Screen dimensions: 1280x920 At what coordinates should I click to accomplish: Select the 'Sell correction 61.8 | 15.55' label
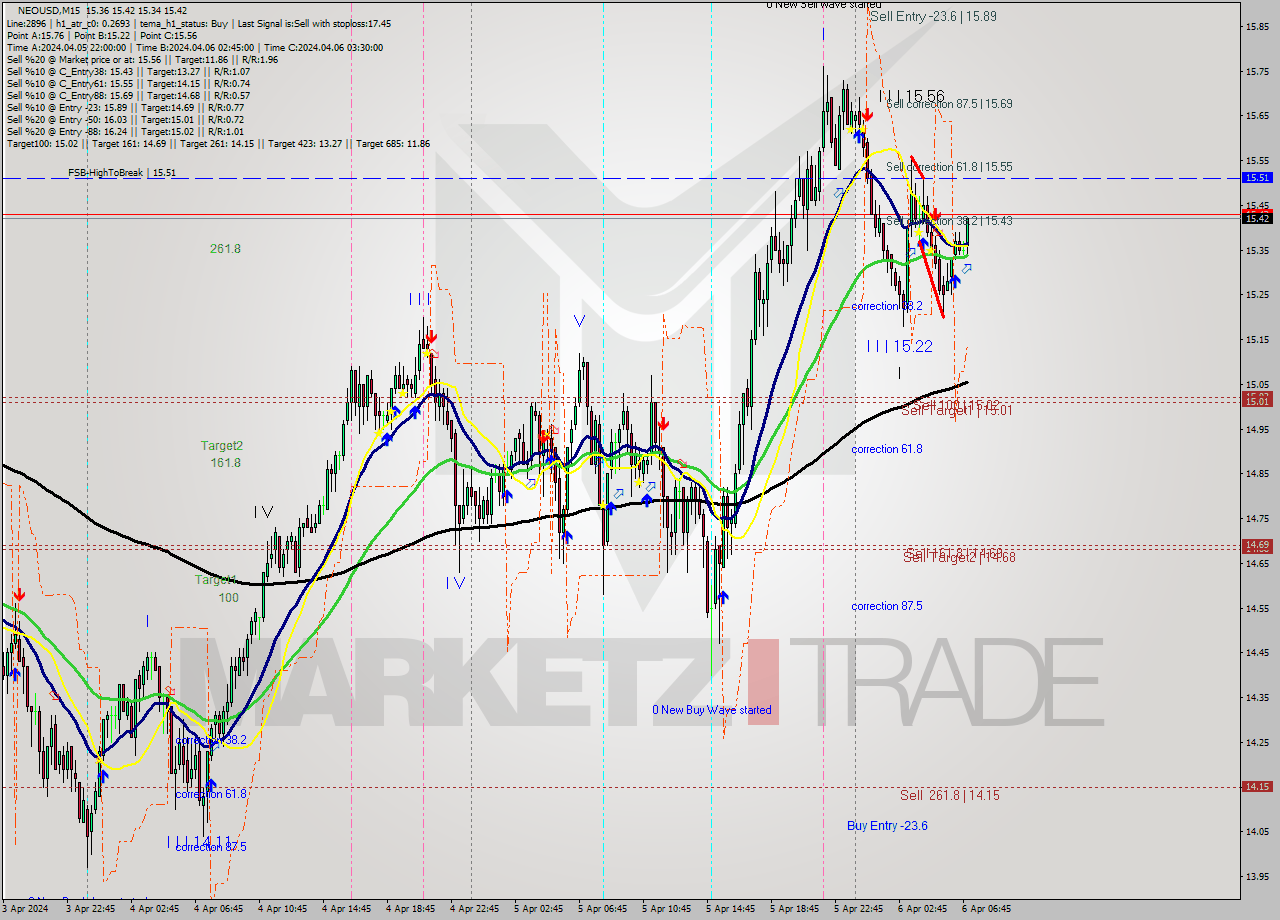pos(949,167)
